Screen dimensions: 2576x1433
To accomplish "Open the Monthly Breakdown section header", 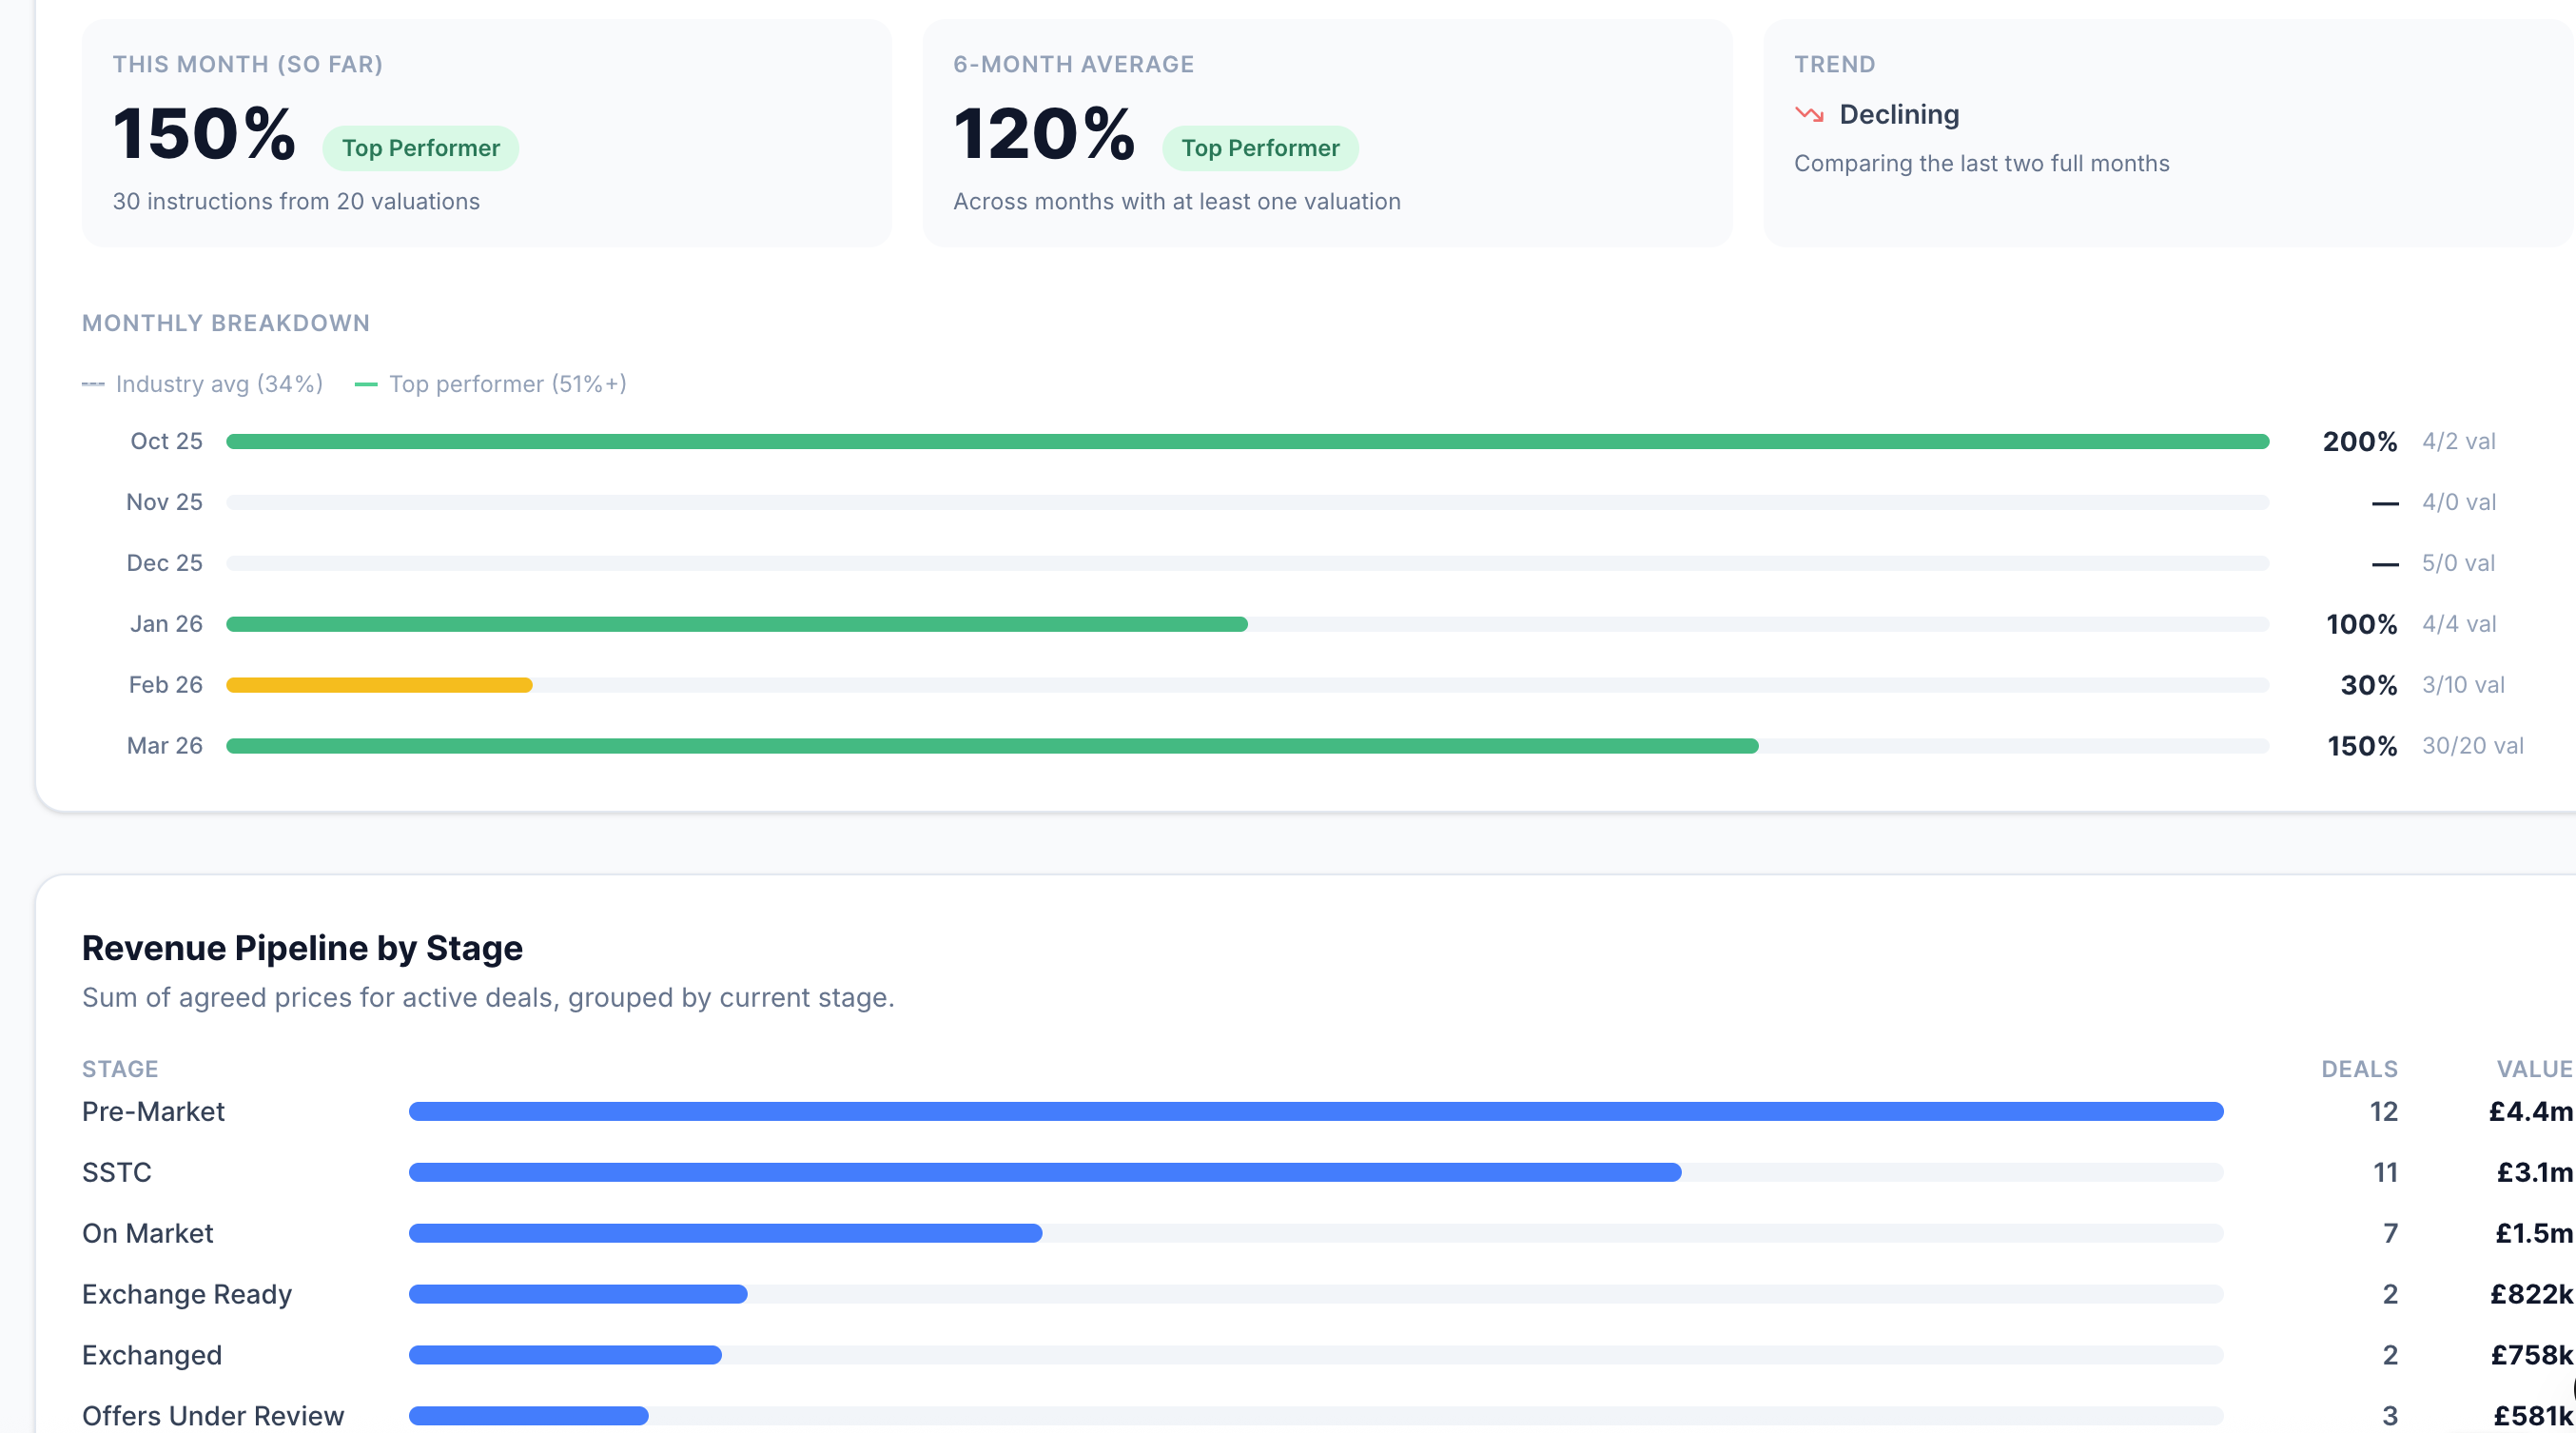I will pyautogui.click(x=225, y=322).
